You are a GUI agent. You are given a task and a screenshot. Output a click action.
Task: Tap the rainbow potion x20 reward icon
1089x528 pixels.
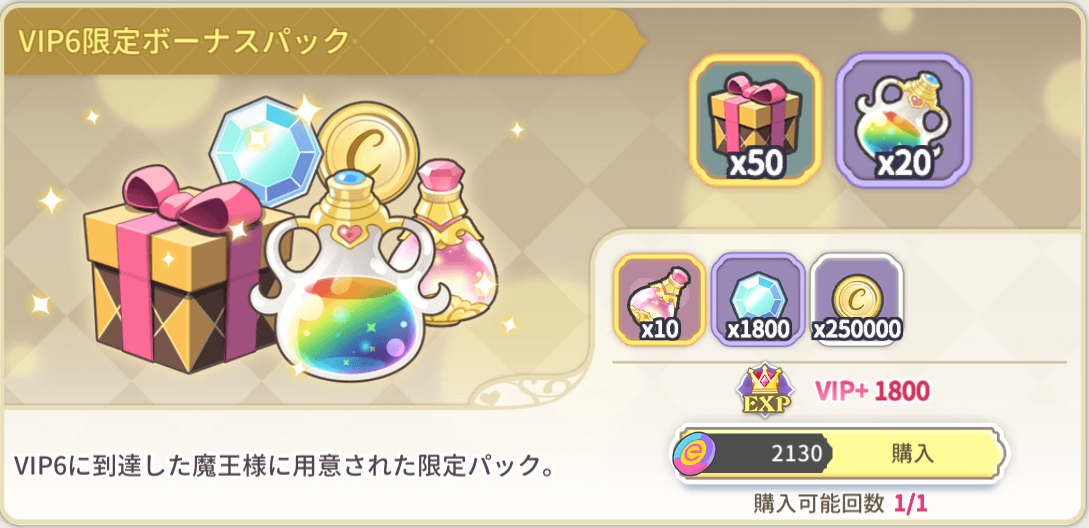pyautogui.click(x=903, y=122)
